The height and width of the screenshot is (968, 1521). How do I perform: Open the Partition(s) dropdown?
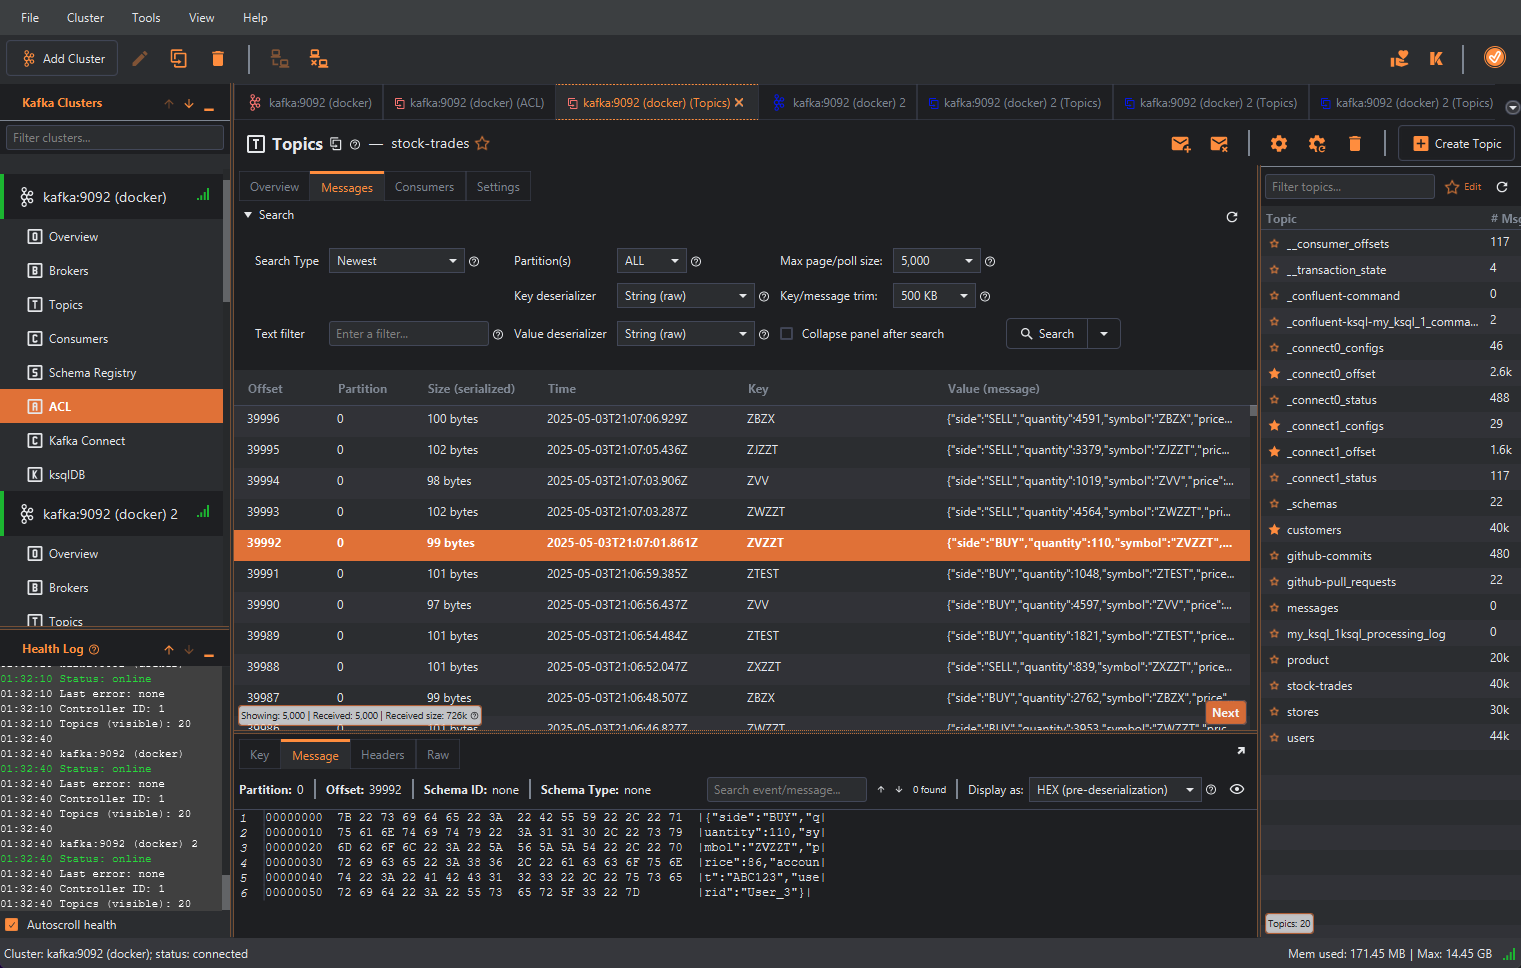[x=651, y=261]
